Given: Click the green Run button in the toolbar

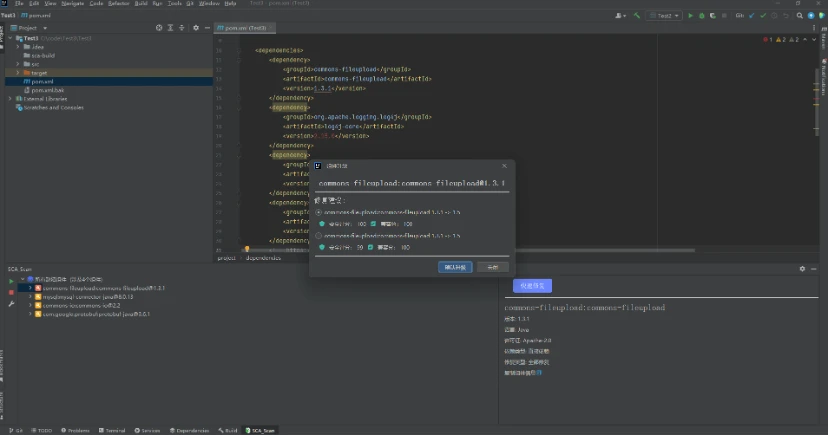Looking at the screenshot, I should [x=690, y=16].
